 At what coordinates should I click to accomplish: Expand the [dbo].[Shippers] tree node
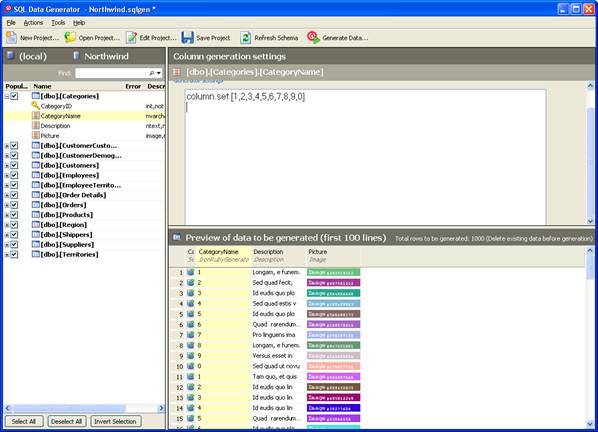point(6,235)
